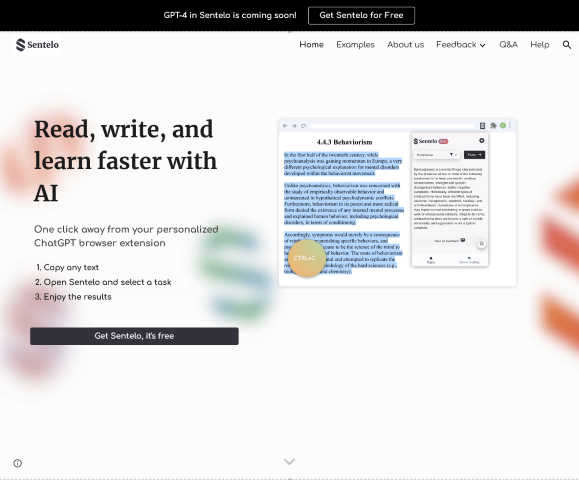Click the Sentelo logo in header
Image resolution: width=579 pixels, height=480 pixels.
coord(37,45)
